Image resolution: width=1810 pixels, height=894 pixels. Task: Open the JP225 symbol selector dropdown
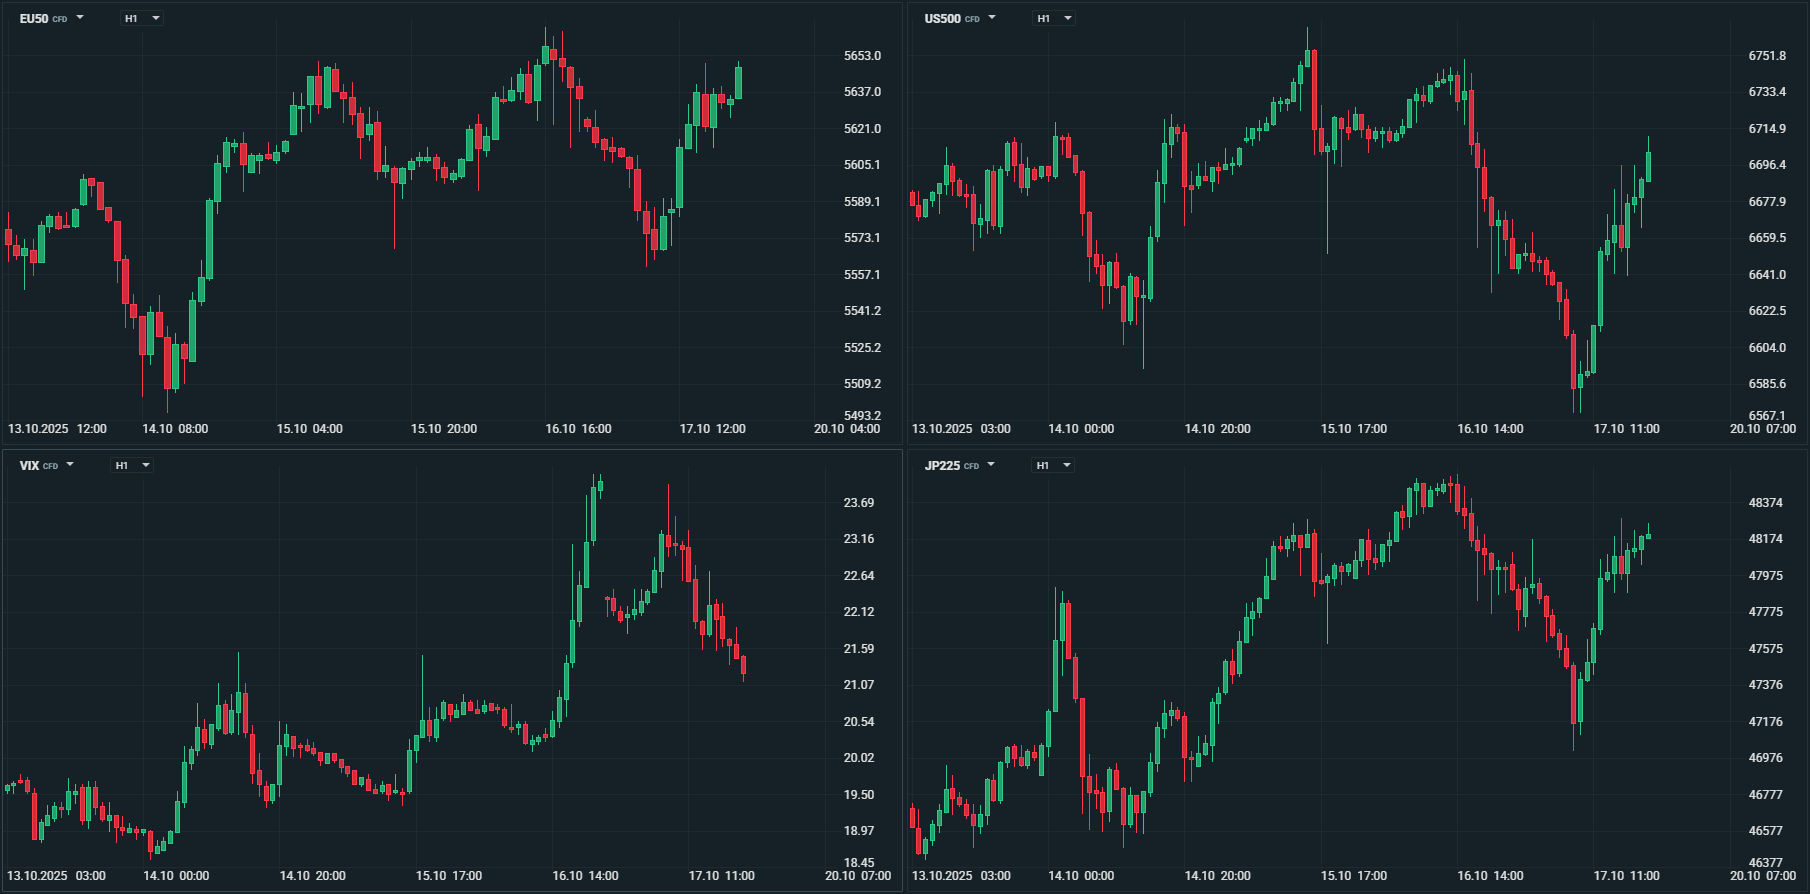click(991, 465)
